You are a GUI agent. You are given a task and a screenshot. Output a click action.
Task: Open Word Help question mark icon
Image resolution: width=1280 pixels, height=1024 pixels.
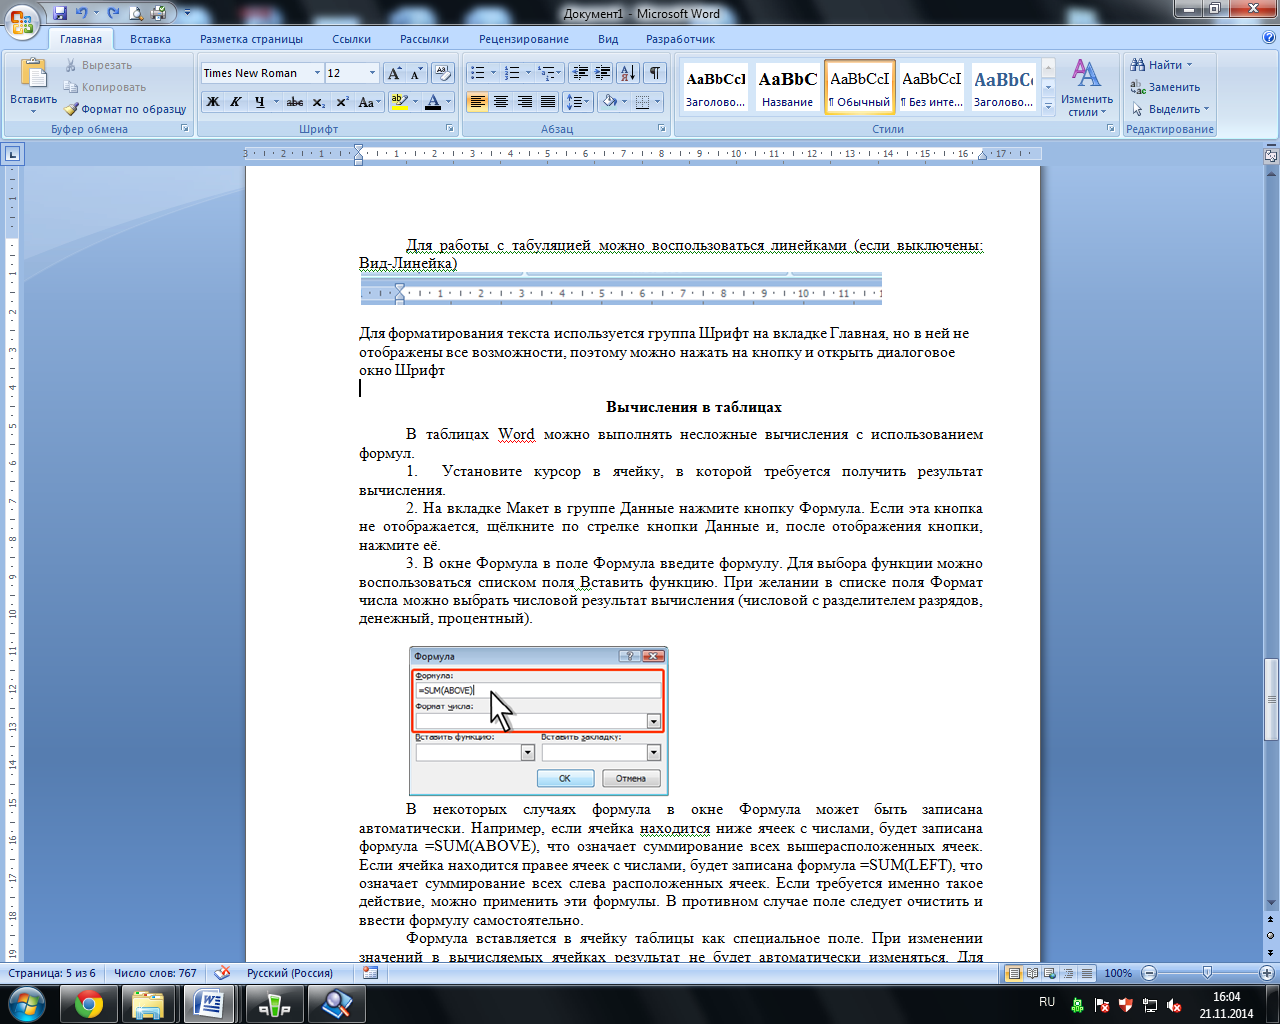point(1269,38)
